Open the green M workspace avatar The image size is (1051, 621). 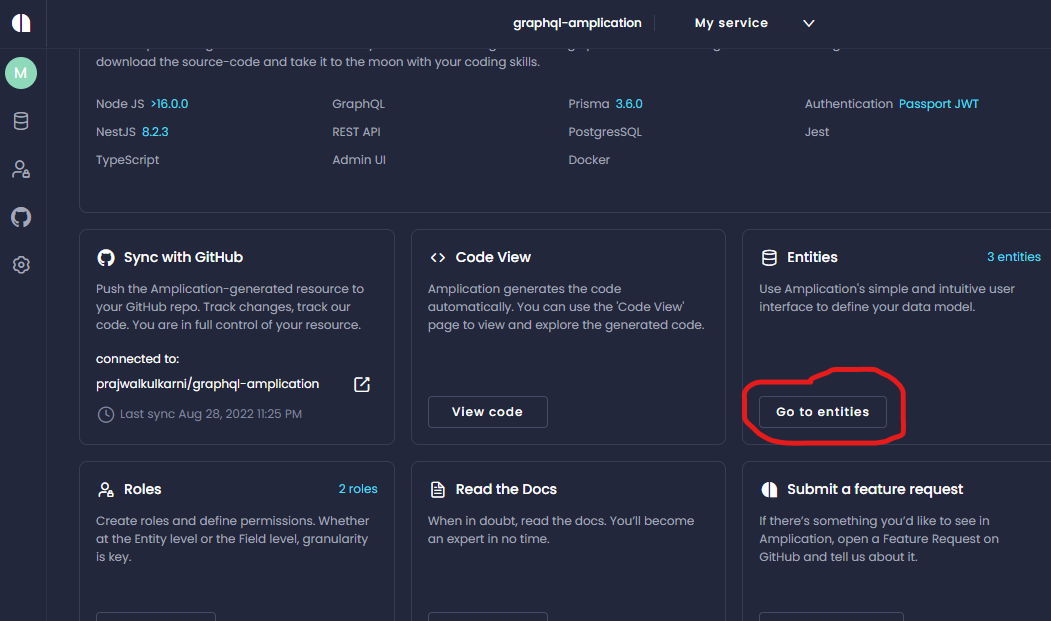pos(21,73)
